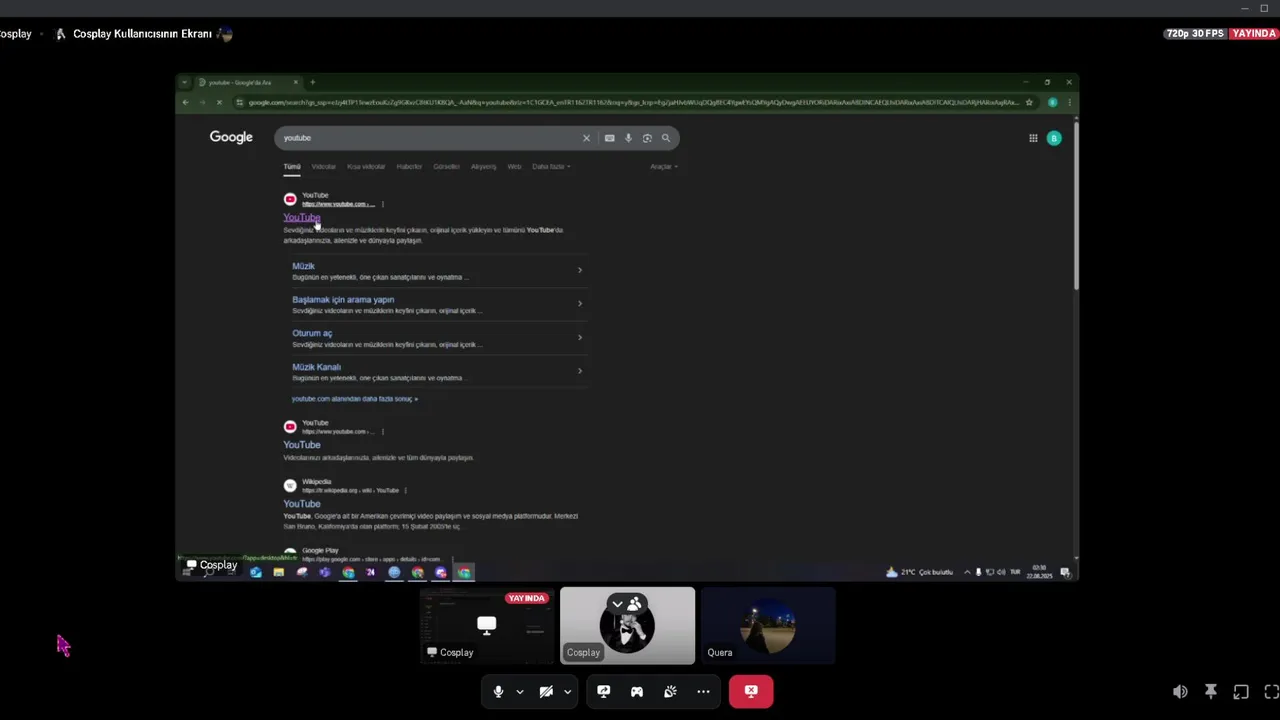
Task: Open more call options ellipsis
Action: click(x=703, y=691)
